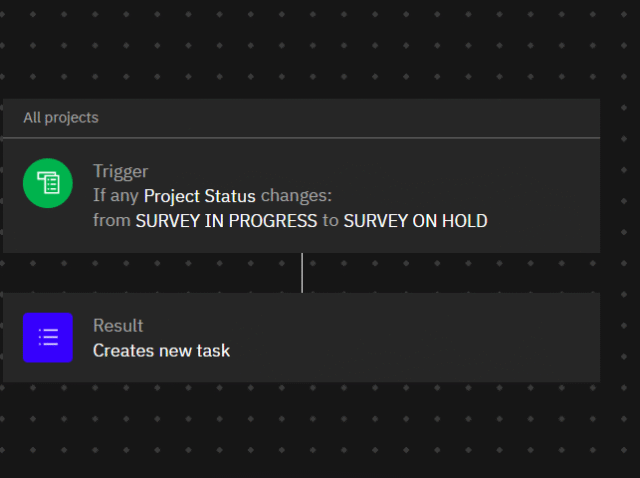The height and width of the screenshot is (478, 640).
Task: Select the All projects header
Action: pyautogui.click(x=61, y=118)
